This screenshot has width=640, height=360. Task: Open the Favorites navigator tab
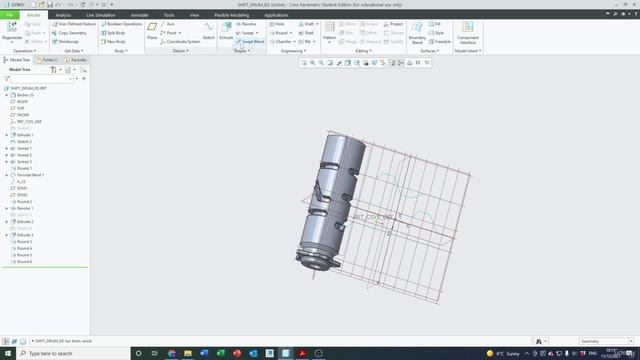tap(76, 60)
